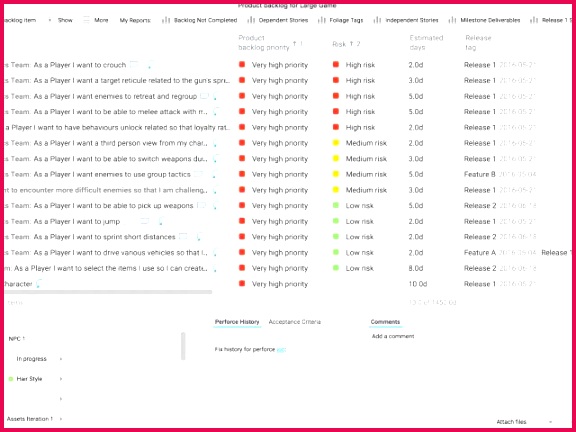This screenshot has height=432, width=576.
Task: Click the green Low risk swatch on the jump row
Action: coord(335,221)
